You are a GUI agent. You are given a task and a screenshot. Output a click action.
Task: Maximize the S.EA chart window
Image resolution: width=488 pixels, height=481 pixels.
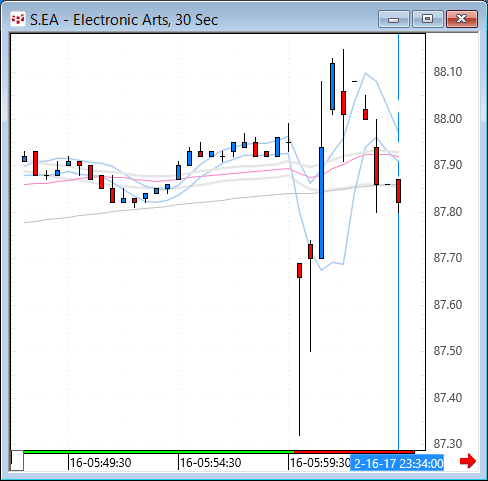[x=427, y=19]
